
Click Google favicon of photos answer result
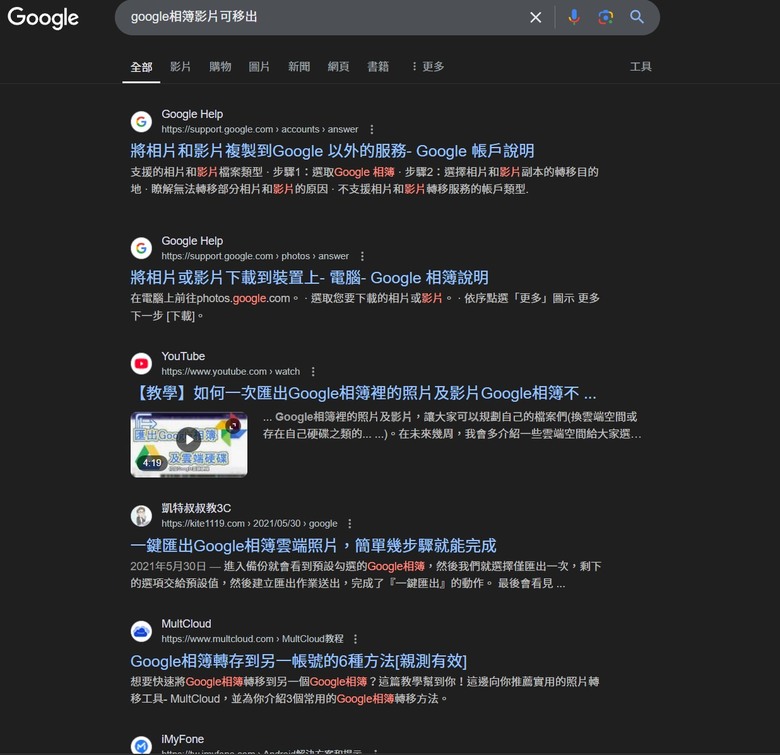tap(141, 248)
